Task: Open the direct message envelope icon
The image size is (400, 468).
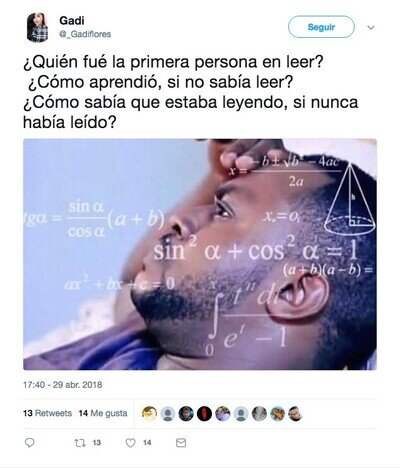Action: tap(181, 443)
